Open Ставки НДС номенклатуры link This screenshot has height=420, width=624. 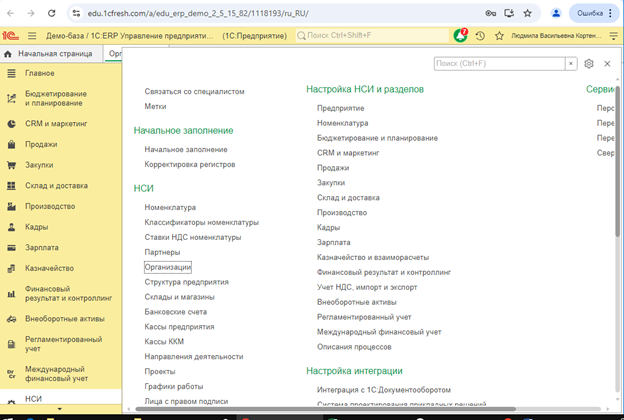click(x=193, y=237)
